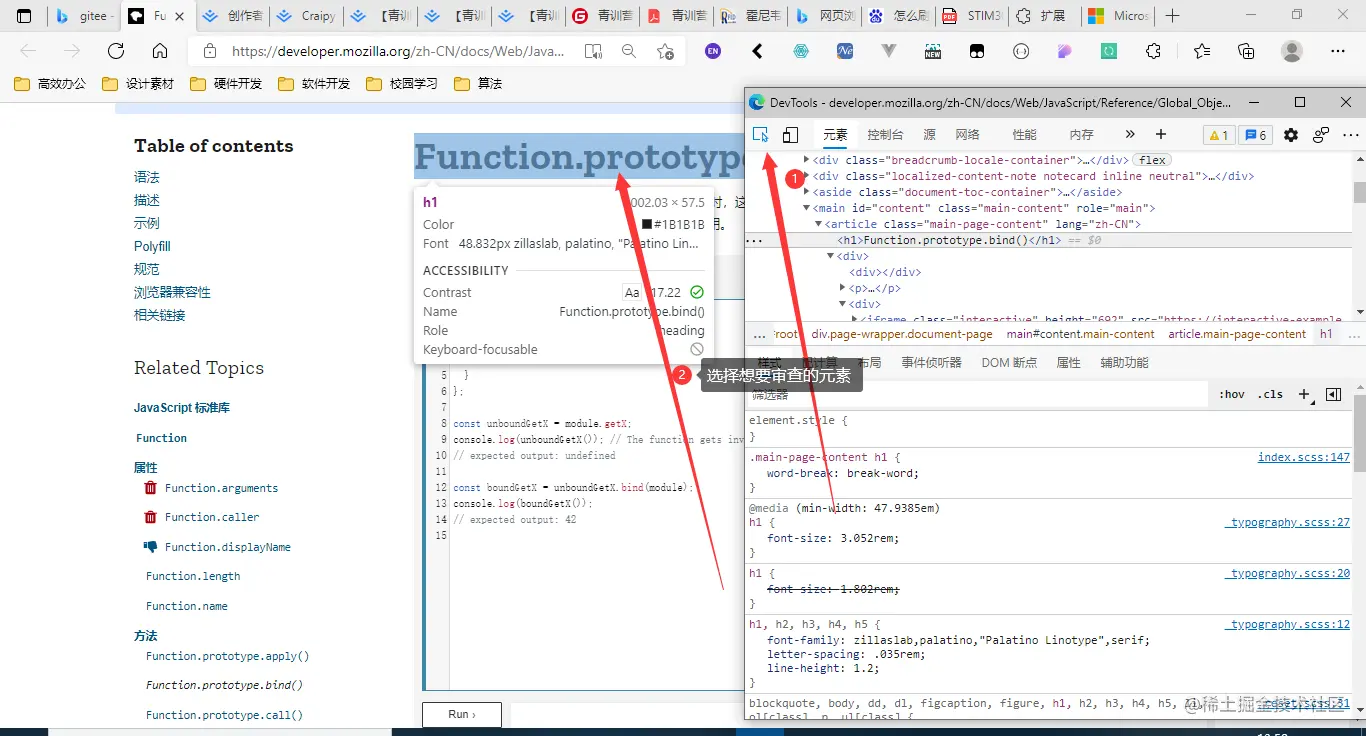Screen dimensions: 1366x736
Task: Select the h1 Function.prototype.bind() DOM row
Action: point(1049,240)
